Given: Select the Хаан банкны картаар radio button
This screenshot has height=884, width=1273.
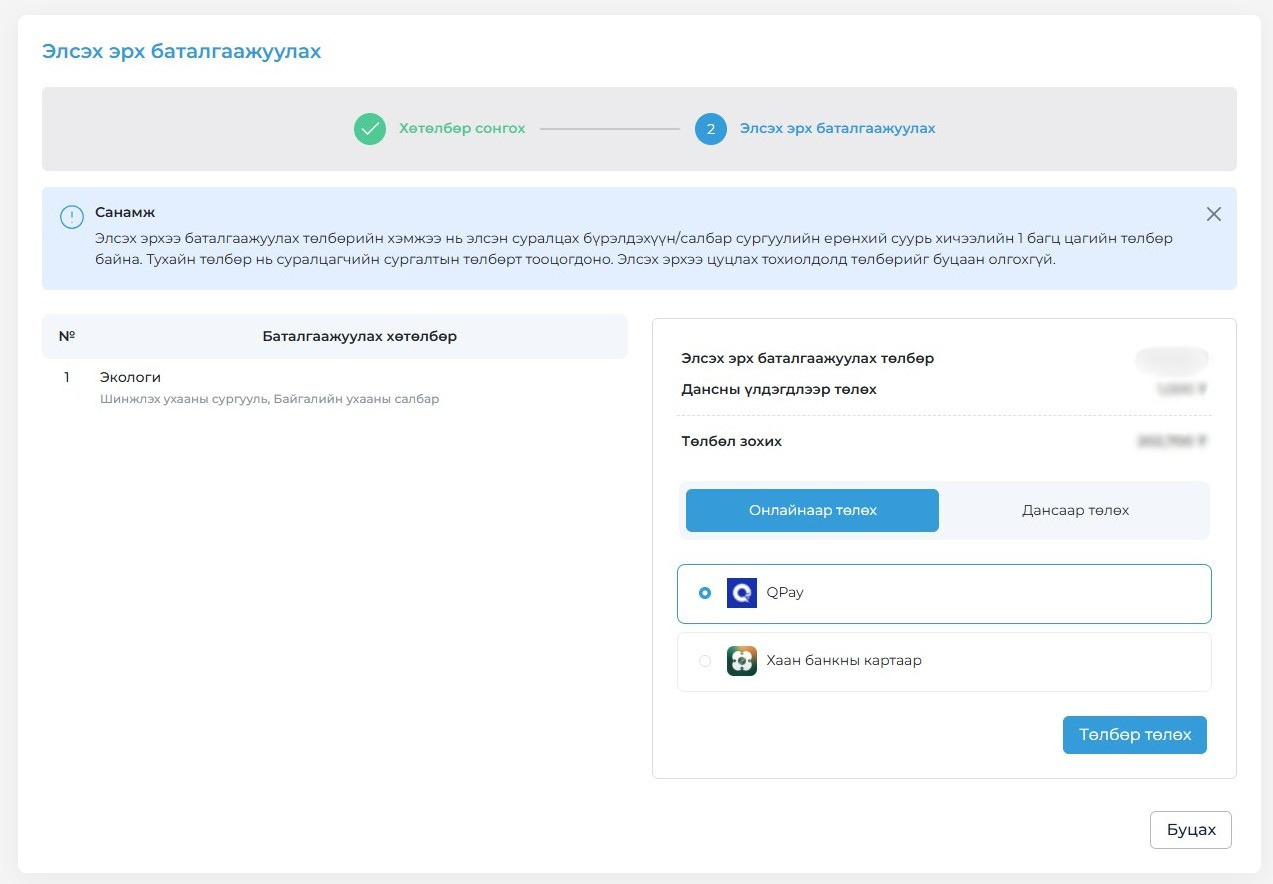Looking at the screenshot, I should coord(705,661).
